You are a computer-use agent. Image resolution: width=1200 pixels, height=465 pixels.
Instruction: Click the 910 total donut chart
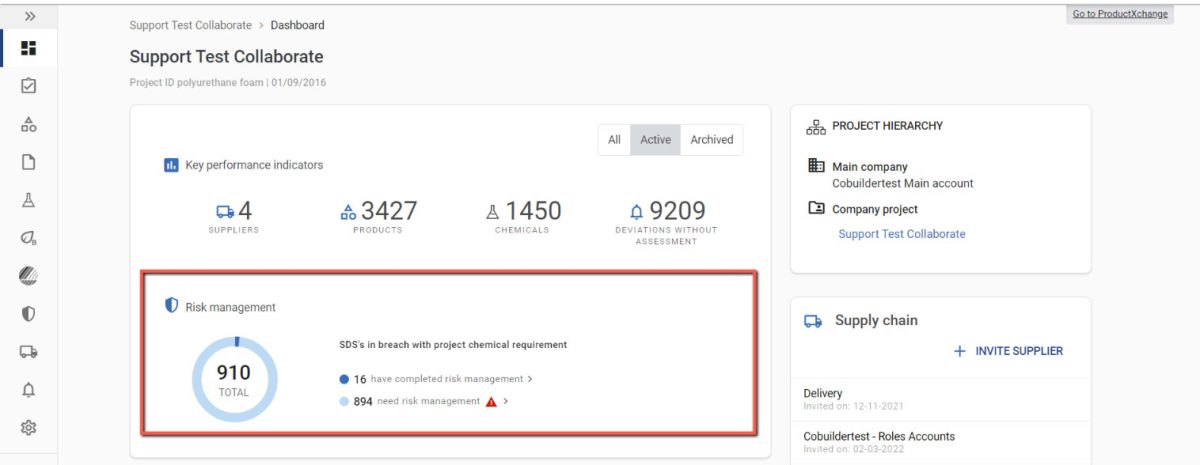pyautogui.click(x=234, y=379)
